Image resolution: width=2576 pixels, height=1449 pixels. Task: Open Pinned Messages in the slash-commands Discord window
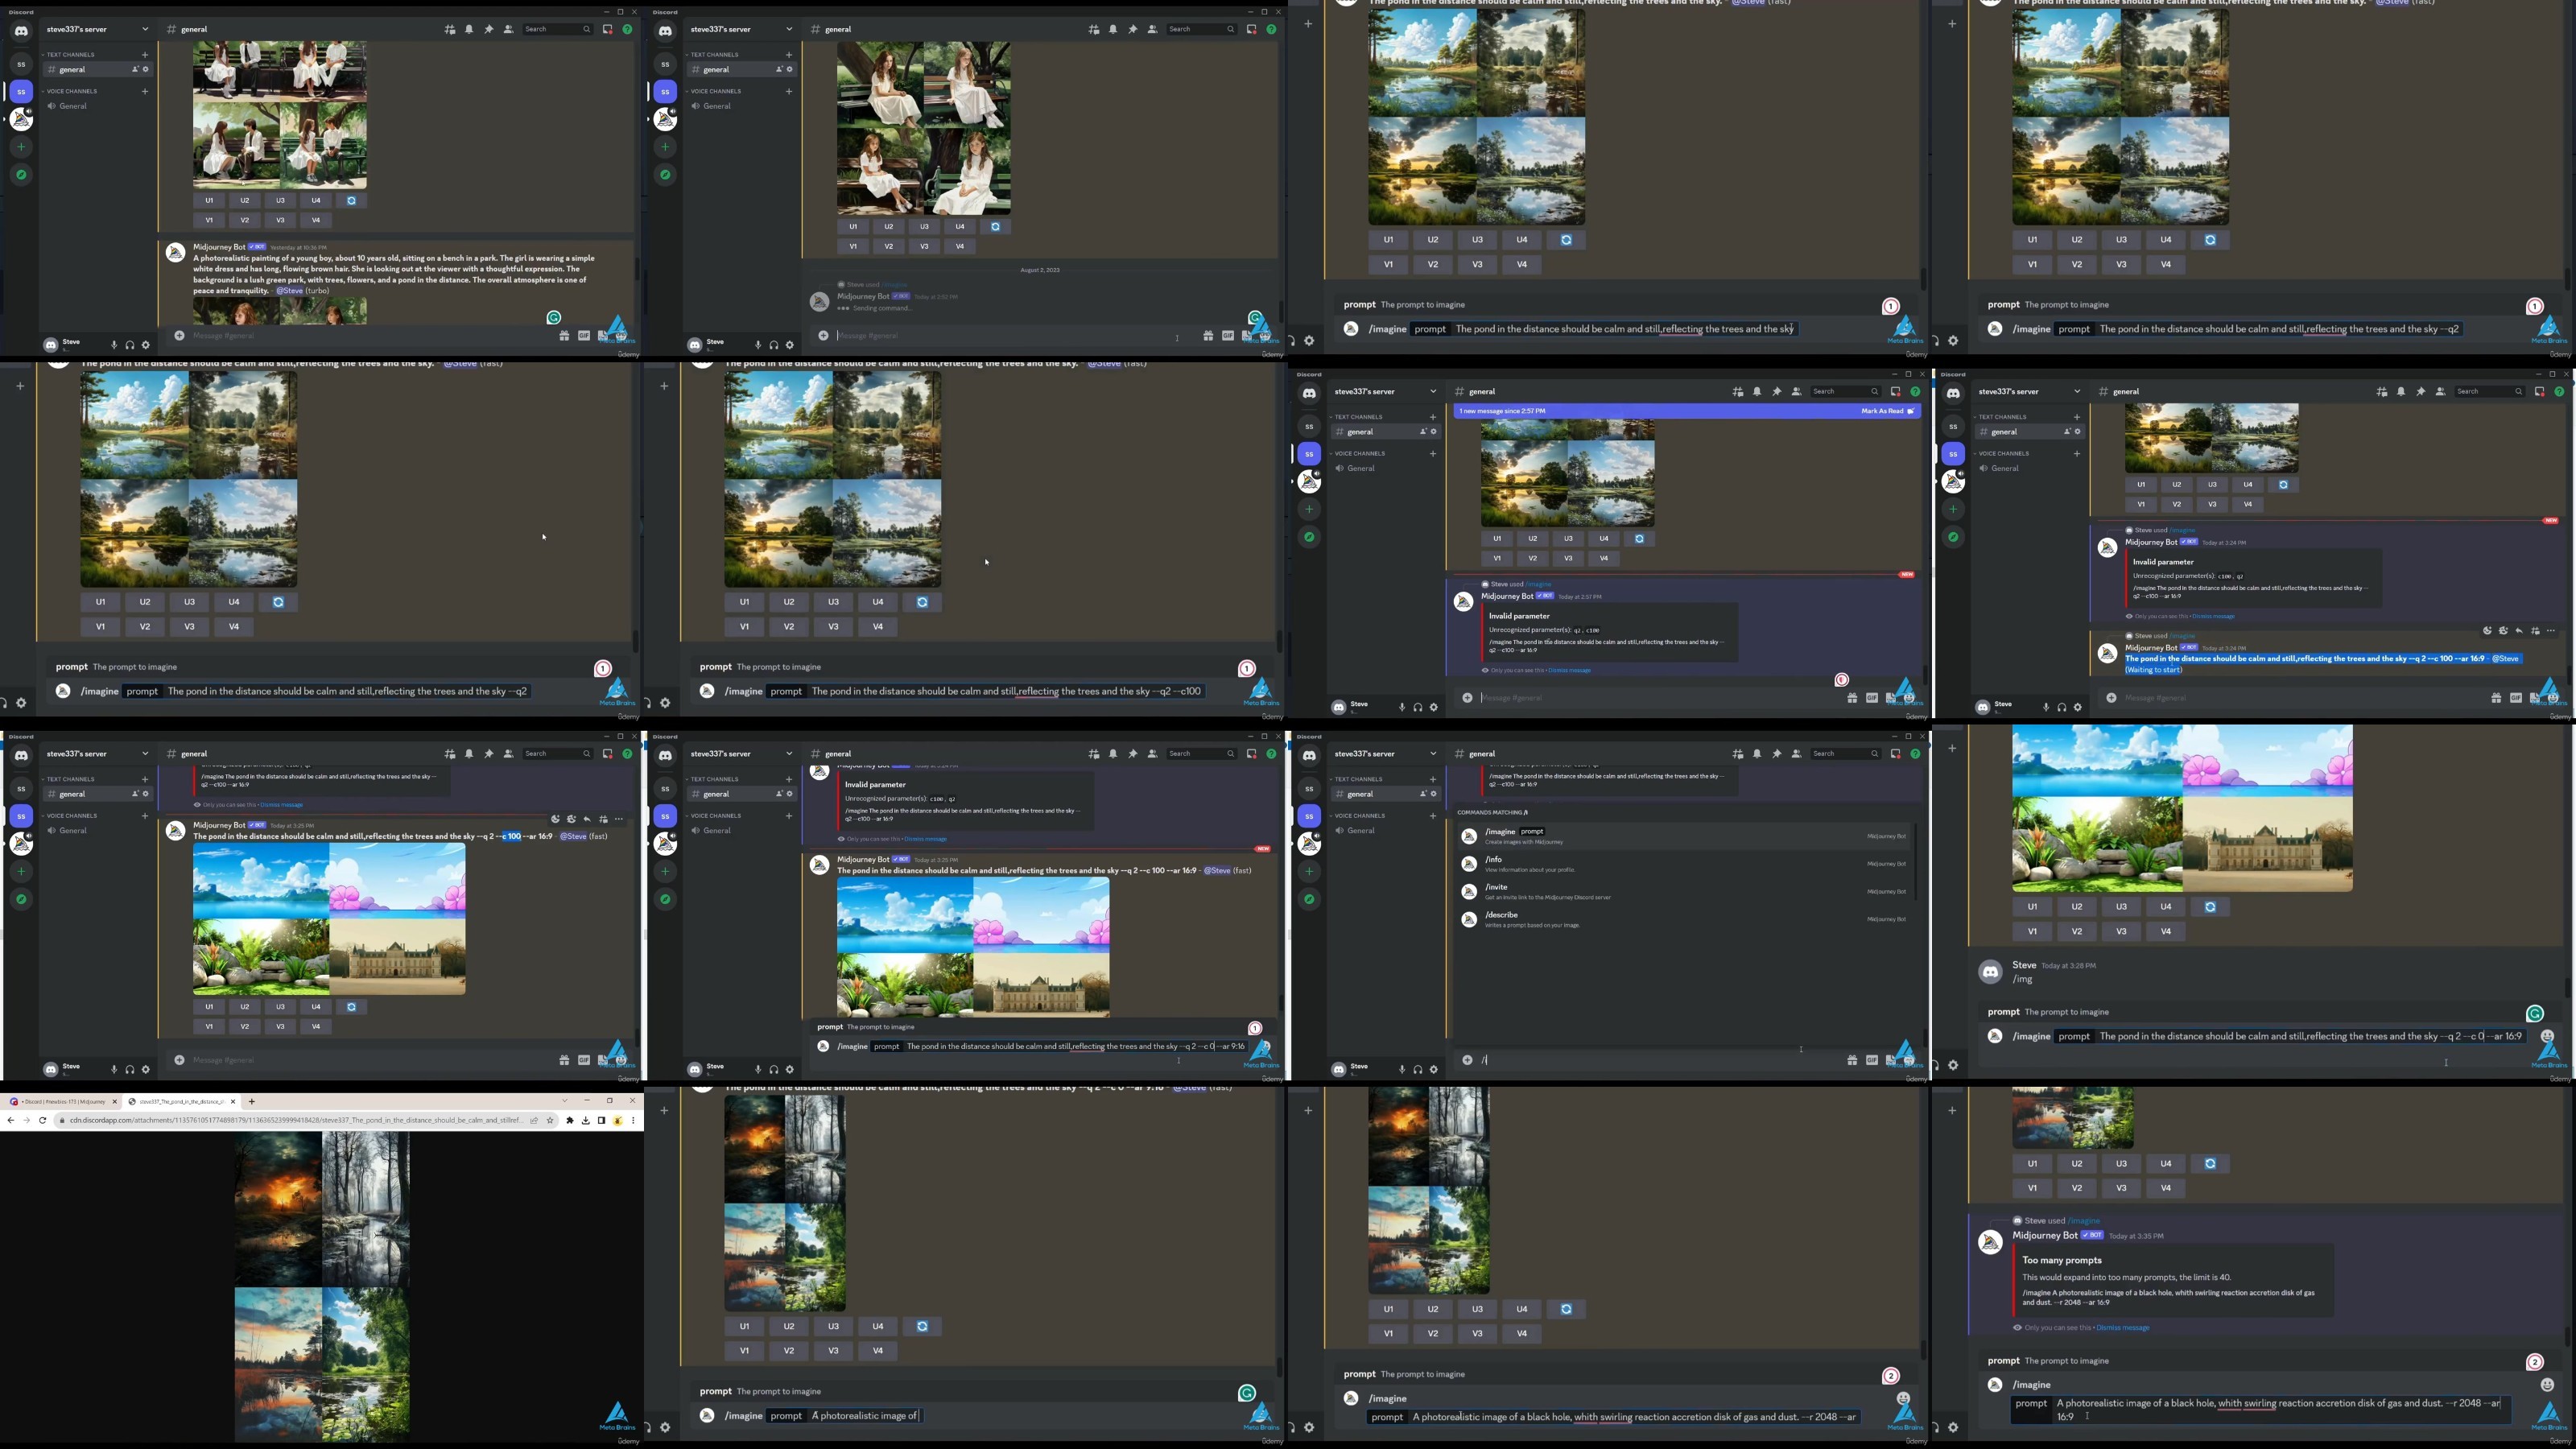1777,753
